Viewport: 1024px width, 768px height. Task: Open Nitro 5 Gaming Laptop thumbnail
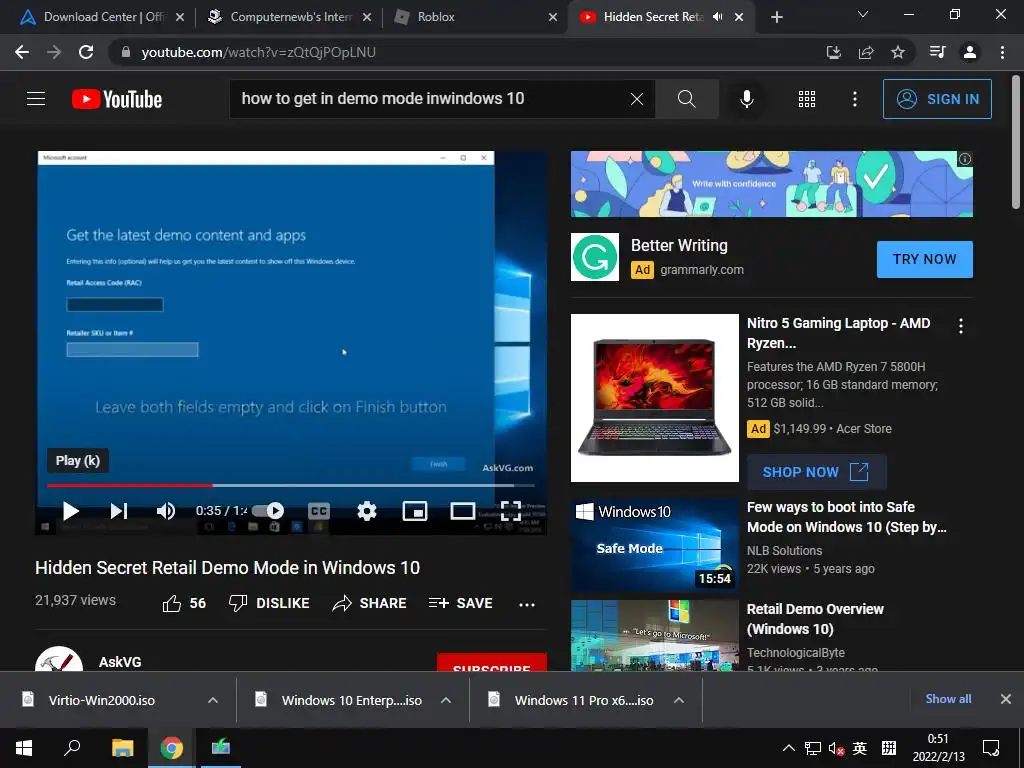(654, 398)
